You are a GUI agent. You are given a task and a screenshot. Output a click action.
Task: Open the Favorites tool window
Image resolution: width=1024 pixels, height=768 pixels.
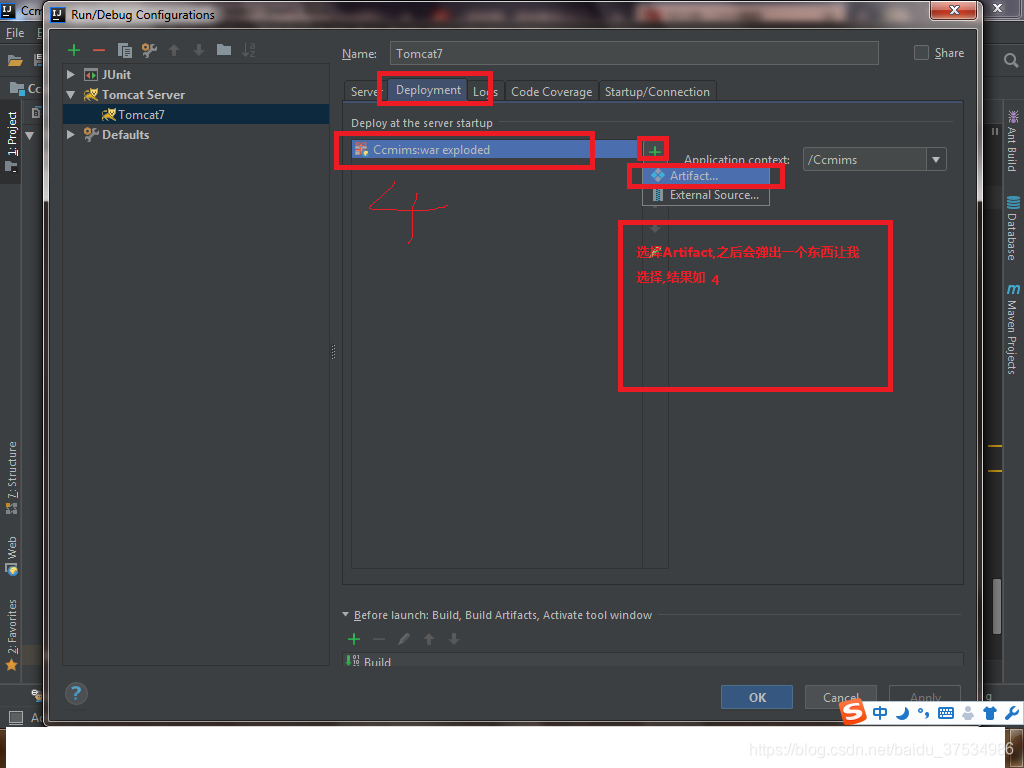click(12, 634)
